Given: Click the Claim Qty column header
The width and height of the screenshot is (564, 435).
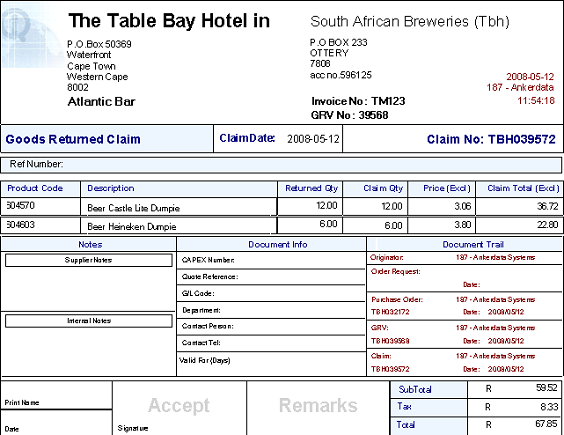Looking at the screenshot, I should point(383,189).
